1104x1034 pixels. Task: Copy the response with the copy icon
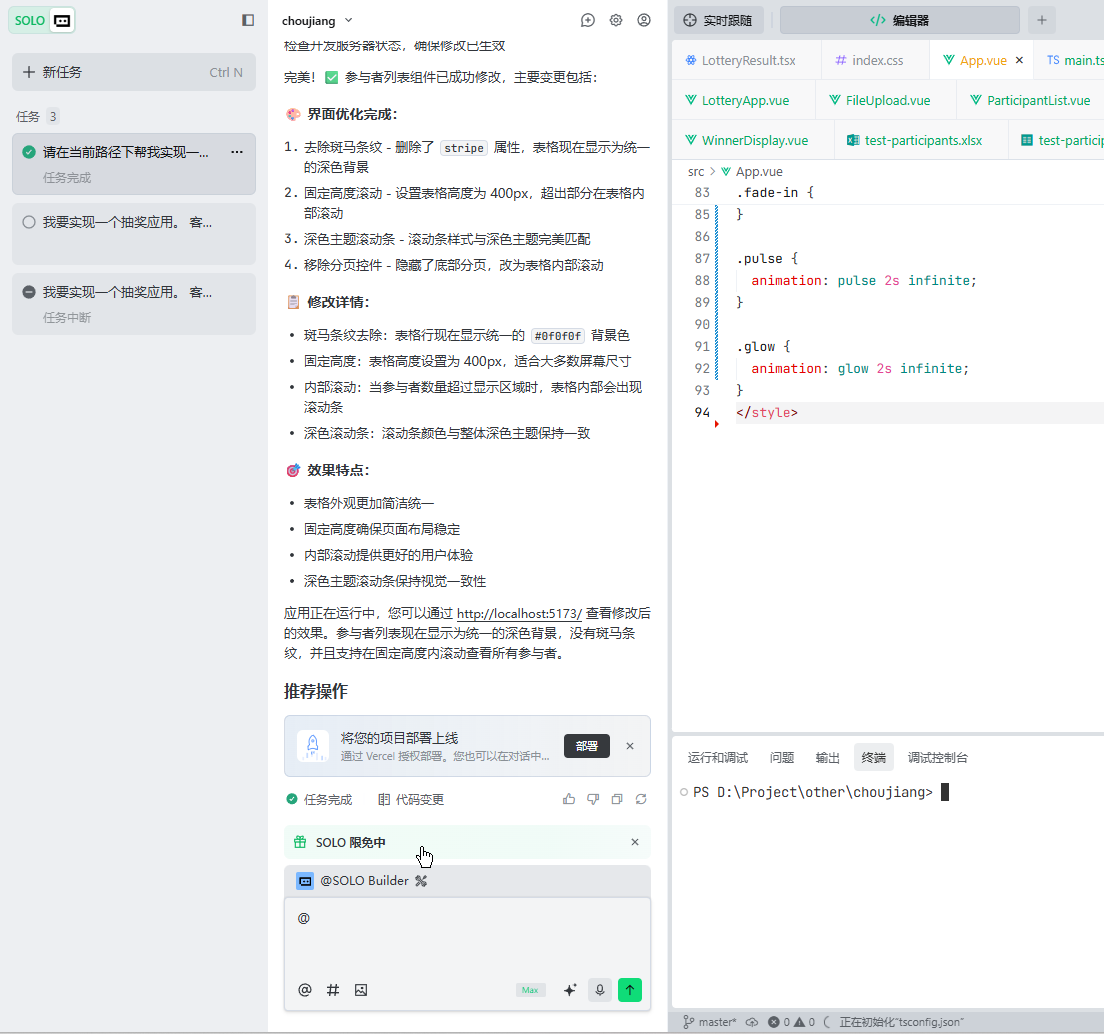617,799
